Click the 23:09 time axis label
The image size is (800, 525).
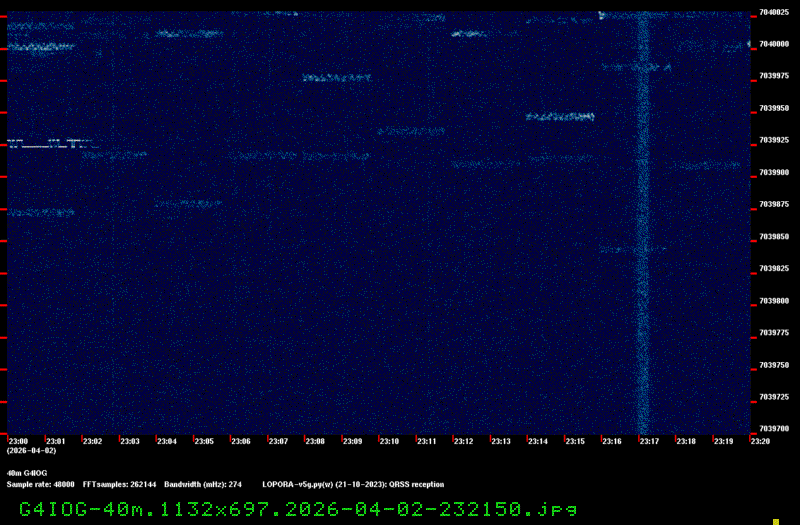tap(353, 441)
